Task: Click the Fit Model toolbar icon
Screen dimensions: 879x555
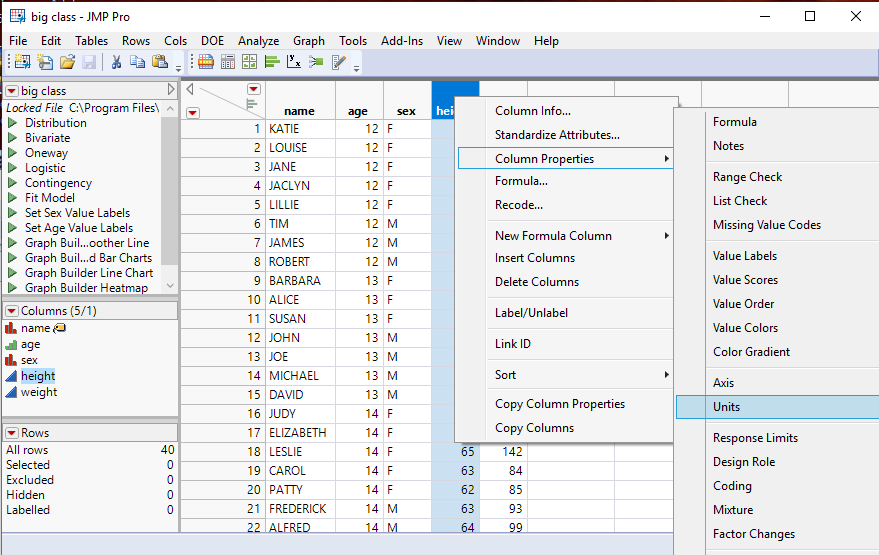Action: tap(316, 62)
